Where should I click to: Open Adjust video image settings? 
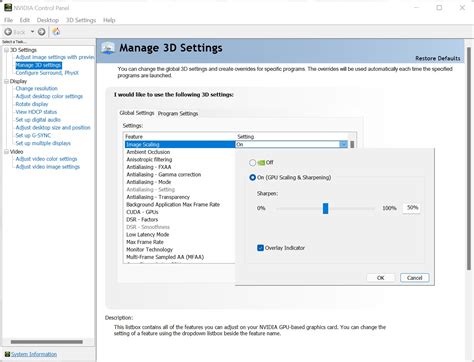(x=48, y=167)
